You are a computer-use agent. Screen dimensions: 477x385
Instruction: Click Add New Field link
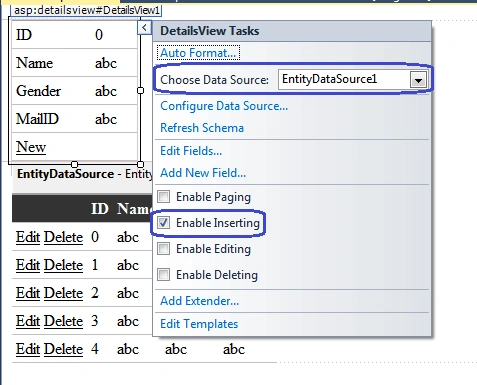(x=203, y=173)
